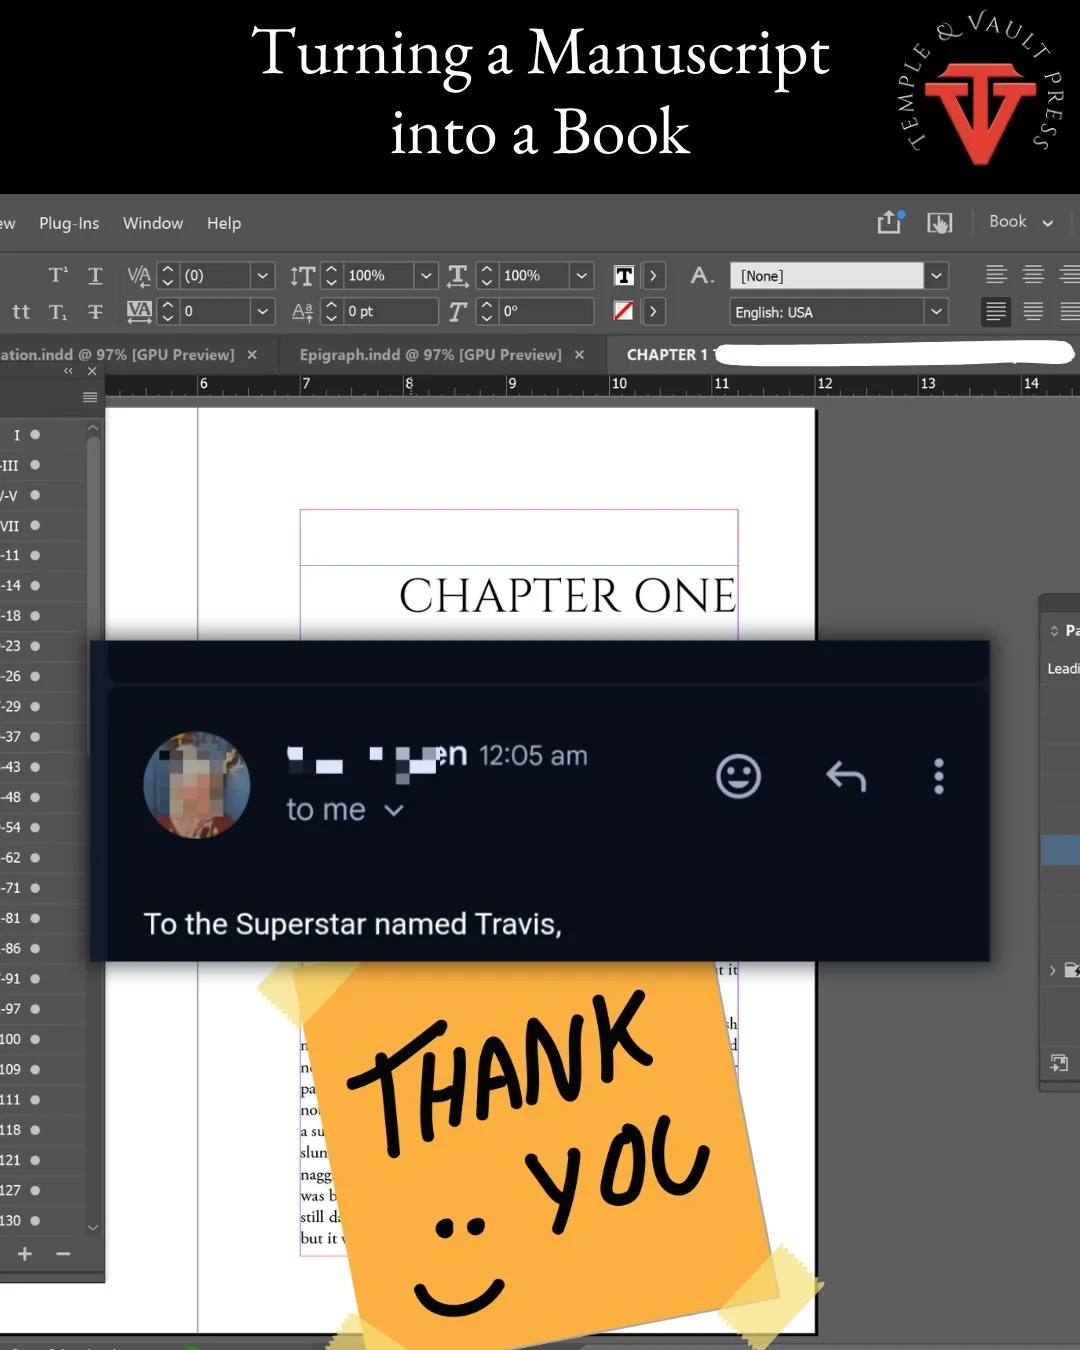Expand the Stroke color flyout arrow
This screenshot has width=1080, height=1350.
(x=653, y=312)
